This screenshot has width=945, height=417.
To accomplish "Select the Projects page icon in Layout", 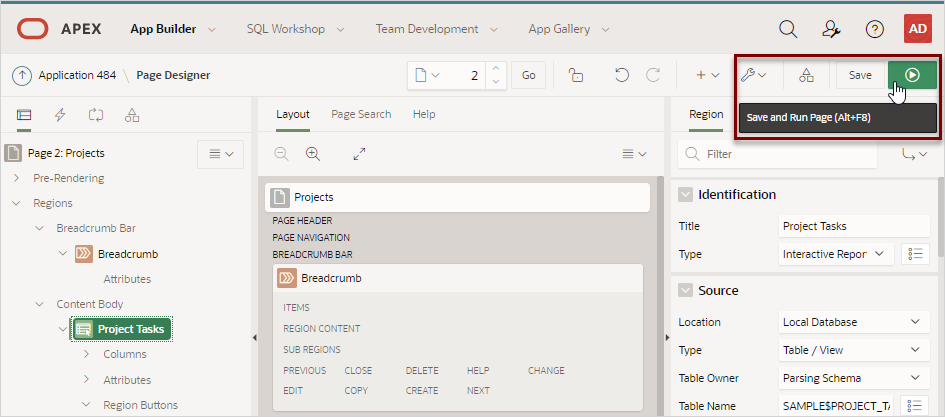I will 280,197.
